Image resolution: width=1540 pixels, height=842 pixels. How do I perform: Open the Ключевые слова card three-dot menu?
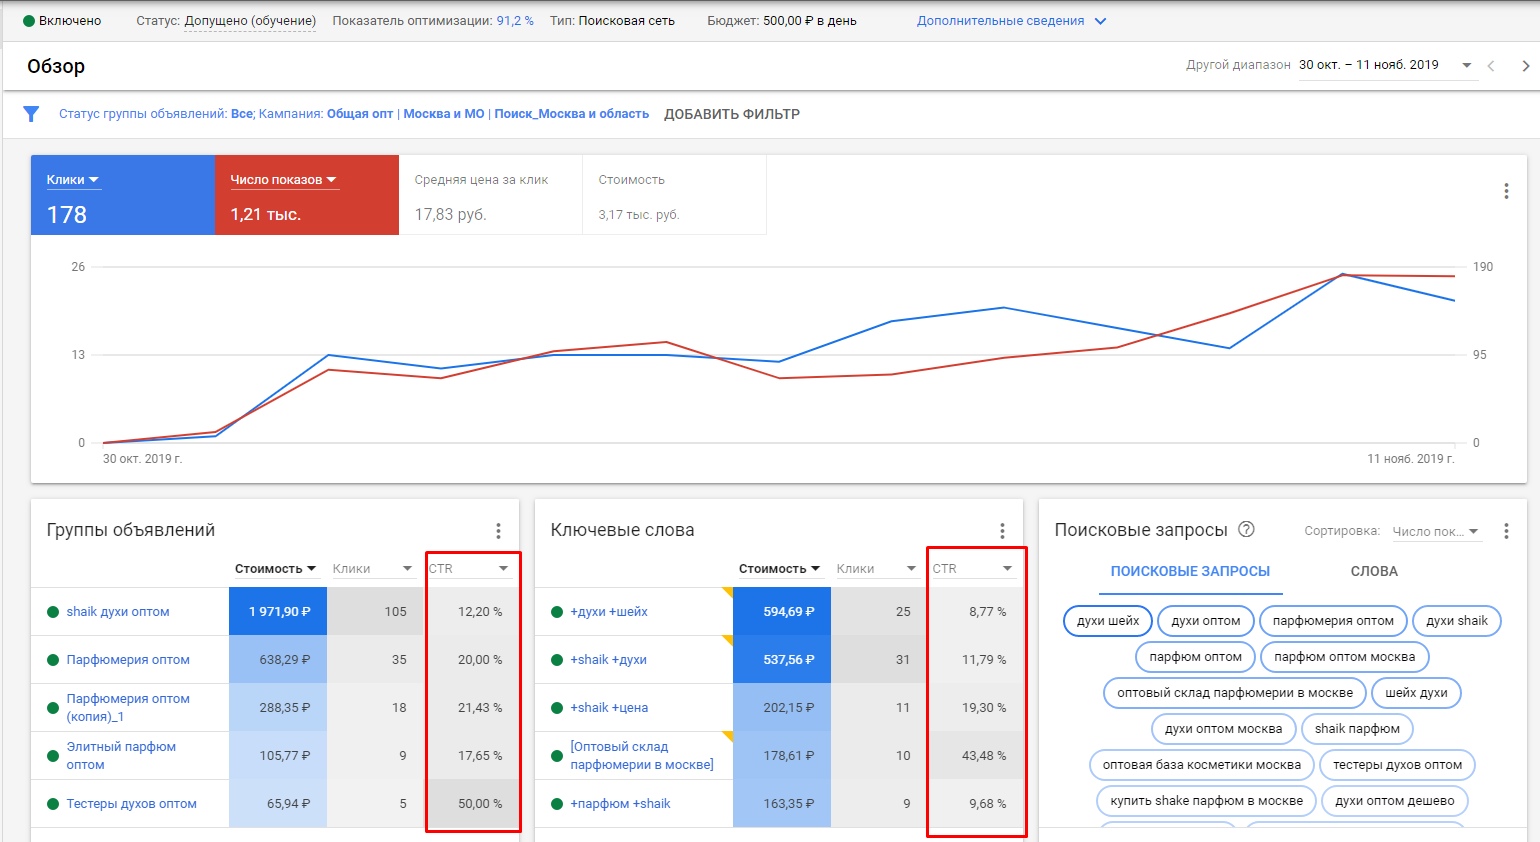pos(1002,531)
